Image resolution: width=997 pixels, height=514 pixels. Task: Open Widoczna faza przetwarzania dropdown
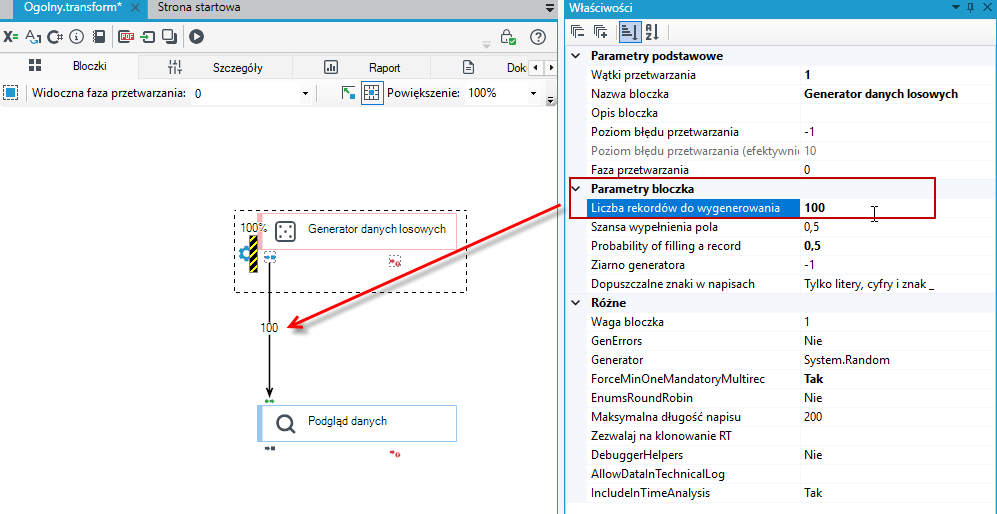304,94
